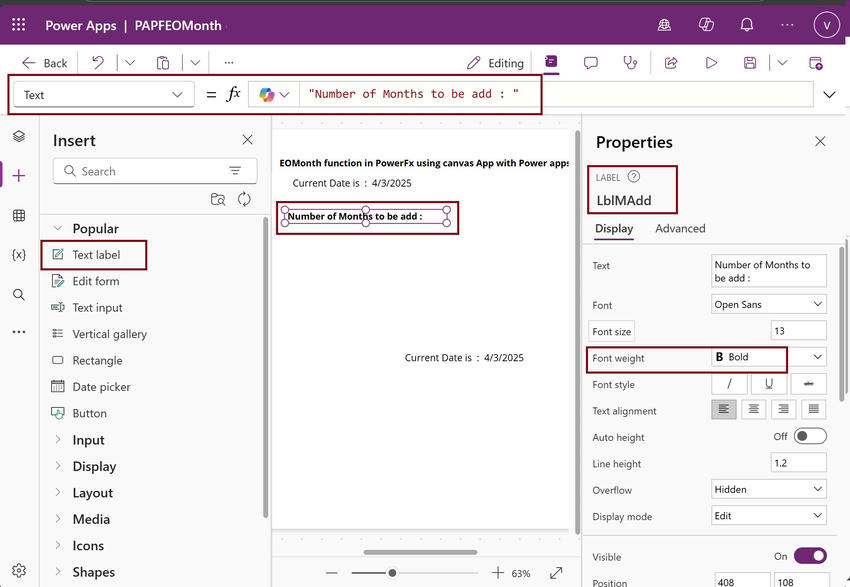850x587 pixels.
Task: Open the Font weight Bold dropdown
Action: click(769, 357)
